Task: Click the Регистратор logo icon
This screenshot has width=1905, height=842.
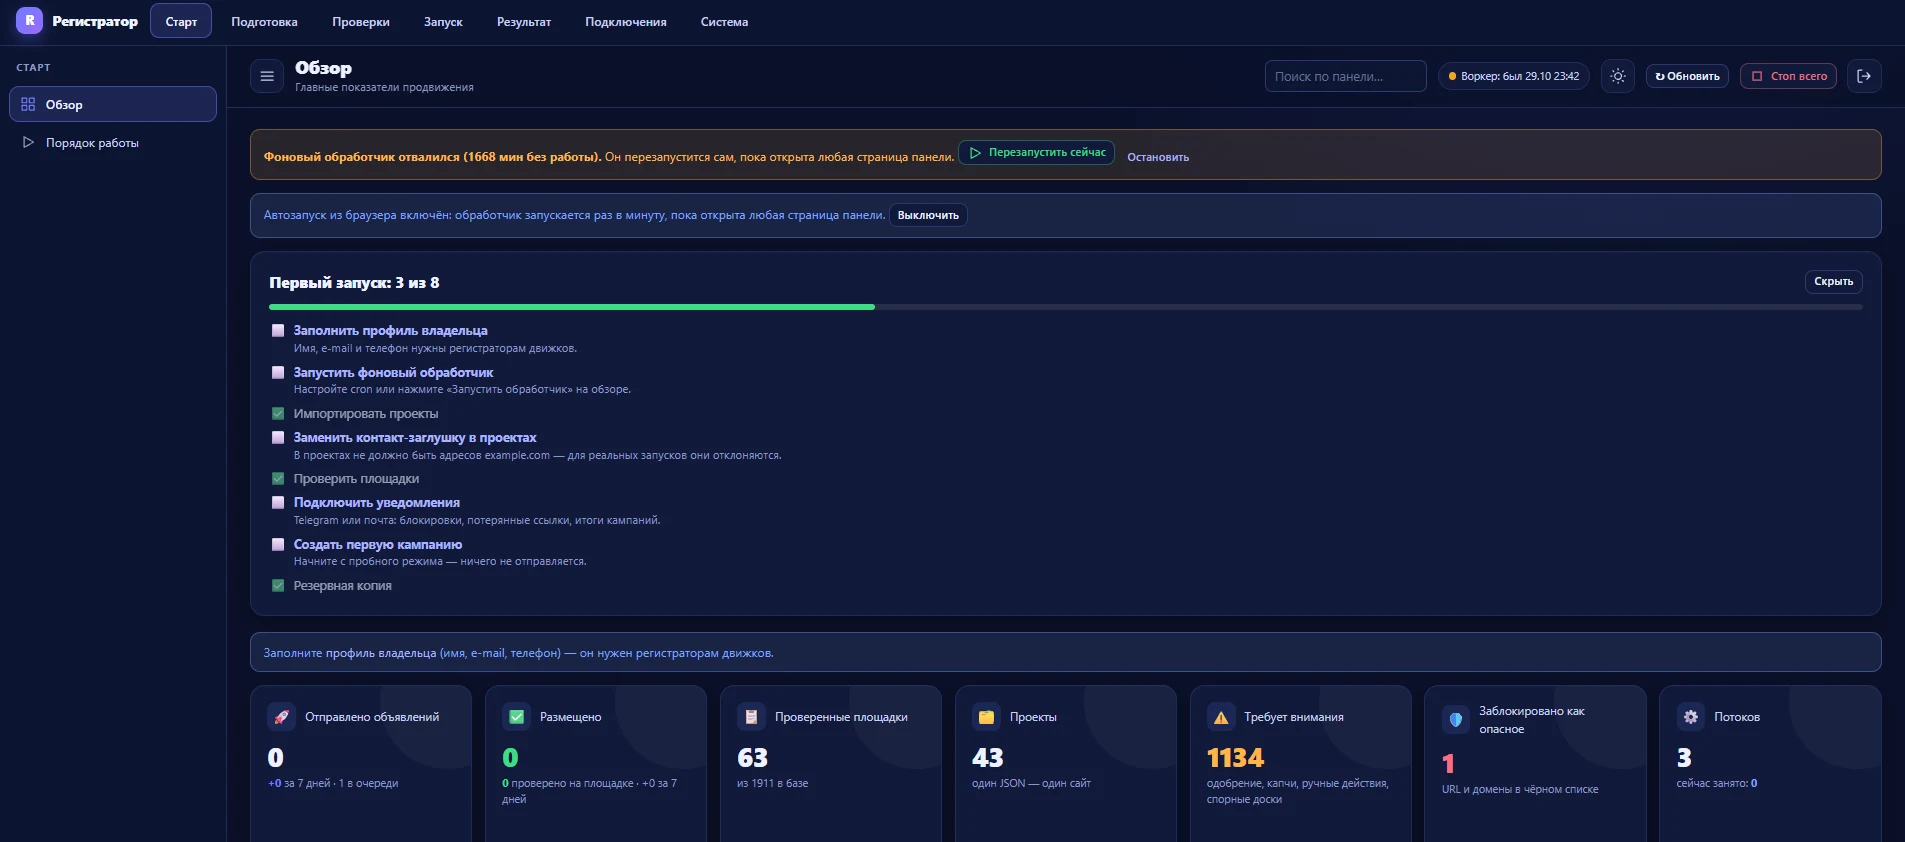Action: [29, 20]
